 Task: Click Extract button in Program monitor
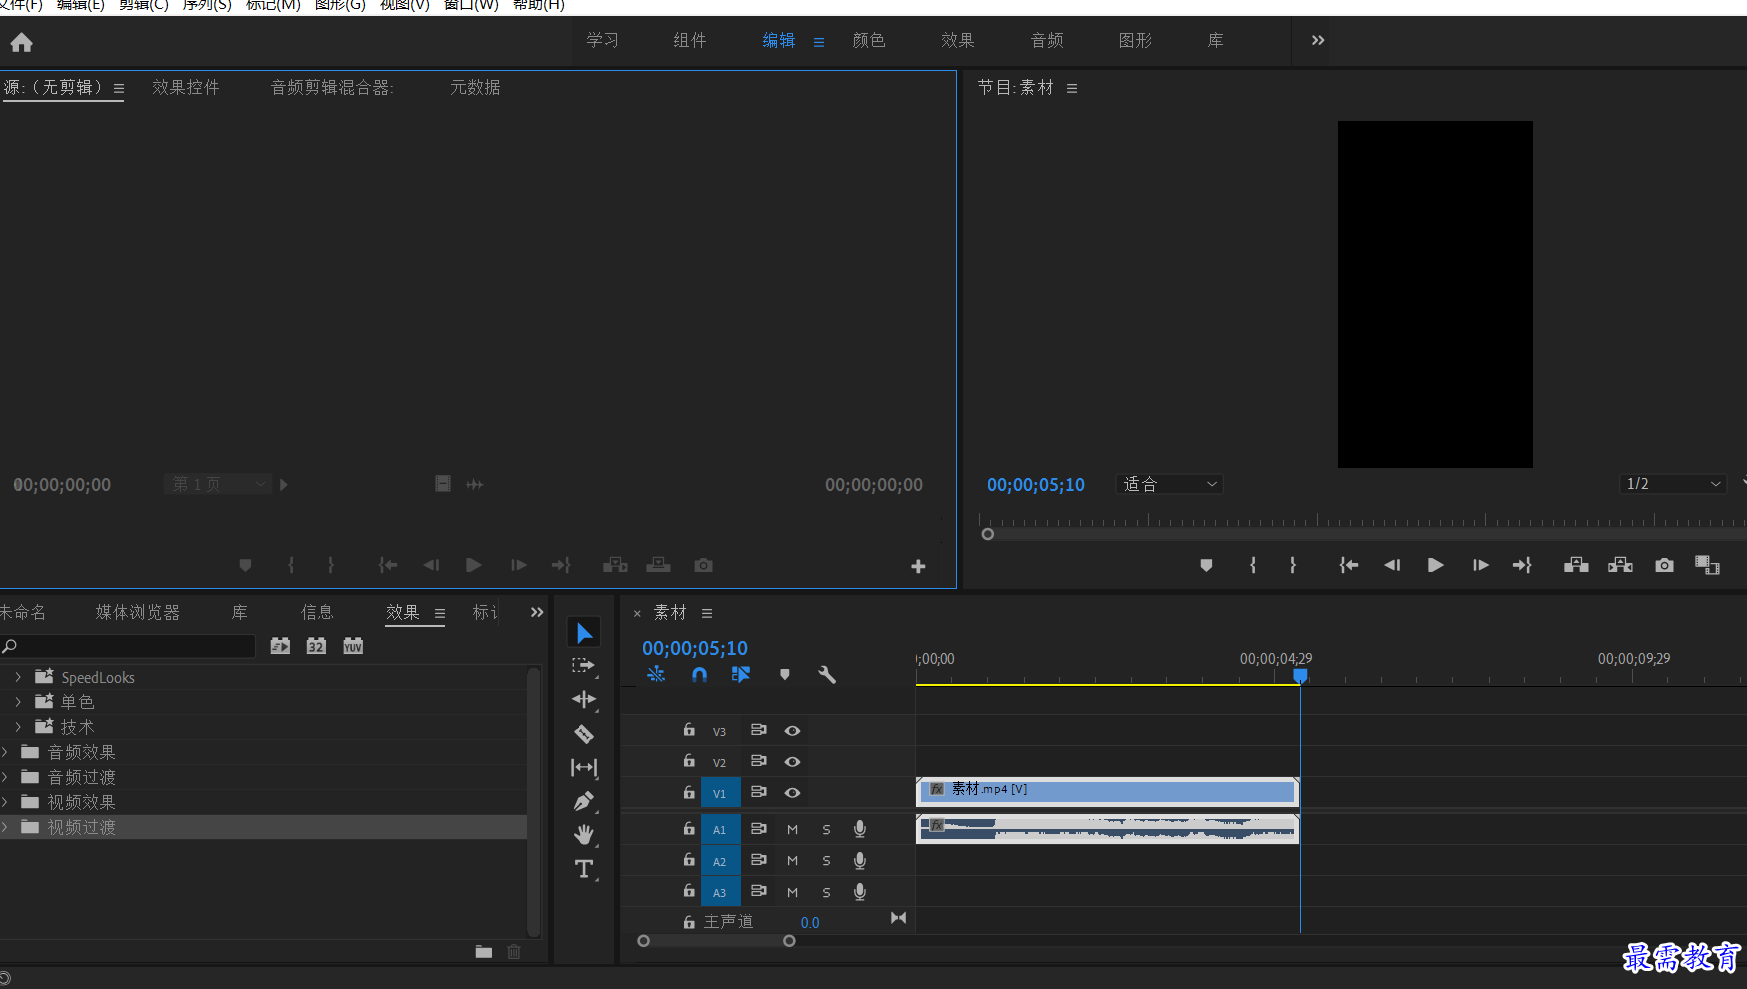pyautogui.click(x=1620, y=565)
